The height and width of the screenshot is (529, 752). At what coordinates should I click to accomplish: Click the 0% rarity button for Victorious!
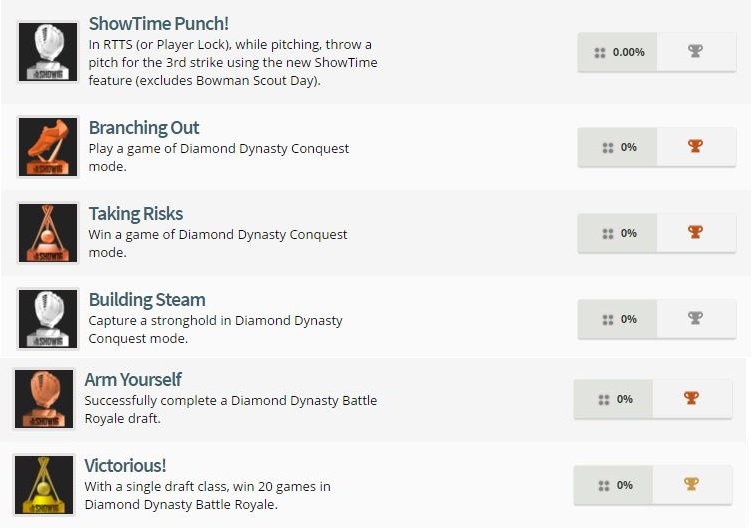point(614,485)
